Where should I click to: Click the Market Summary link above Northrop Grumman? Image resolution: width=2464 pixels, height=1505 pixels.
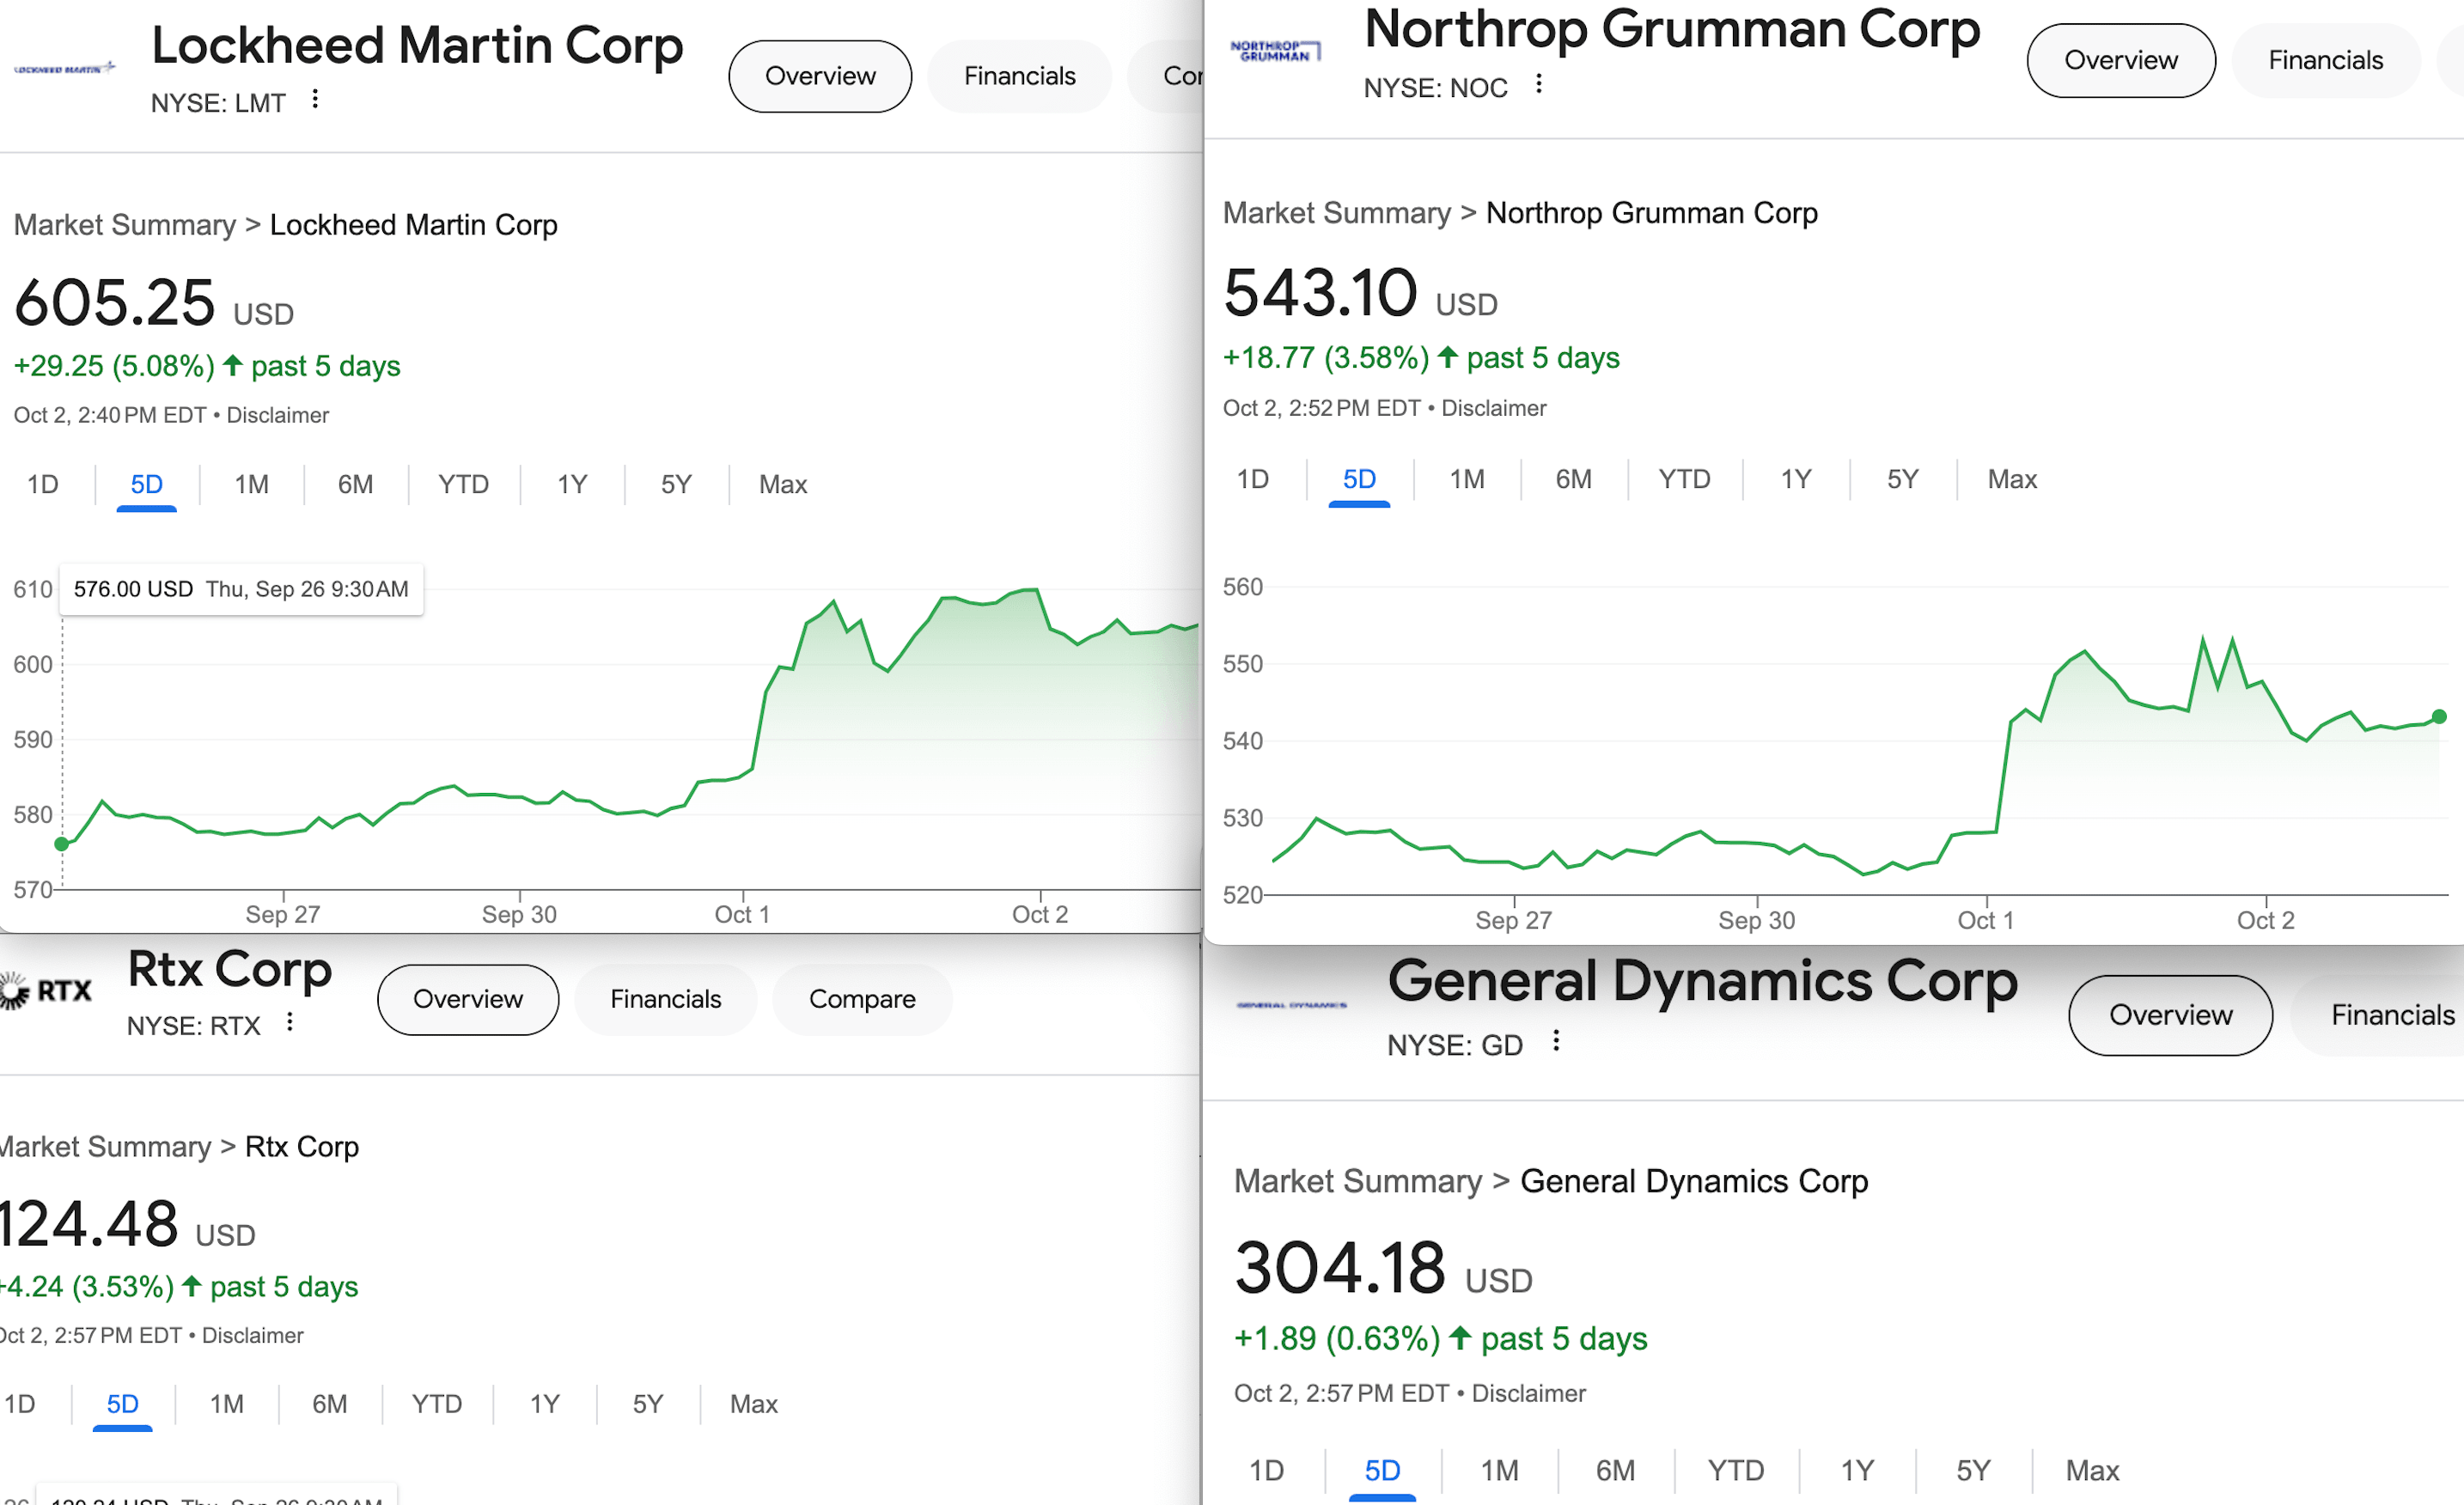(x=1336, y=213)
